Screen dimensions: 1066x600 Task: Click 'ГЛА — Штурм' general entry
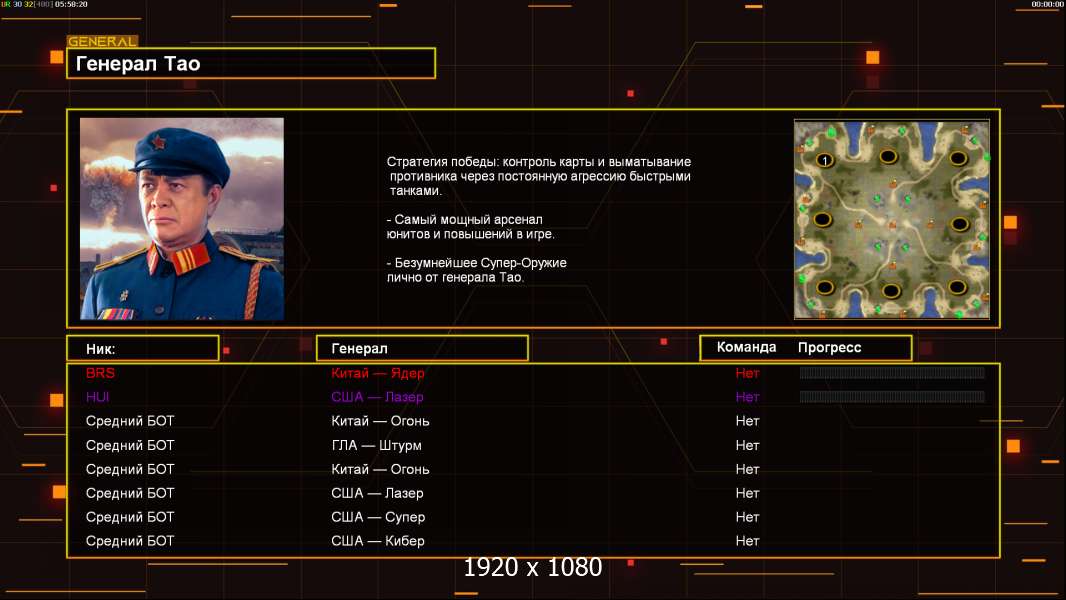coord(377,445)
